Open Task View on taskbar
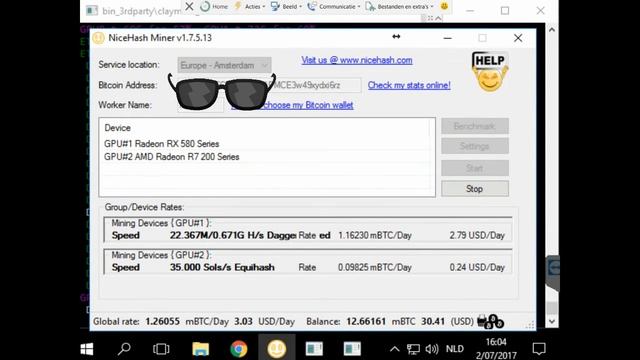The image size is (640, 360). (161, 349)
